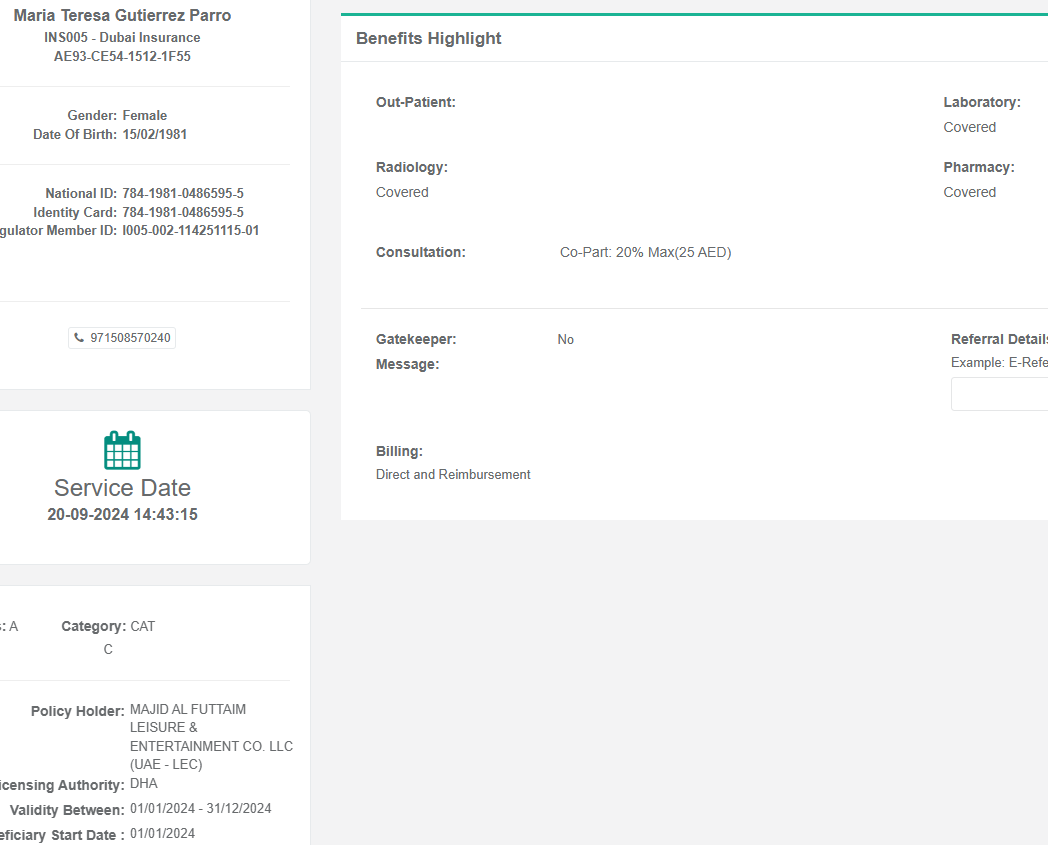Focus the Referral Details input field
Screen dimensions: 1048x845
pos(1000,394)
